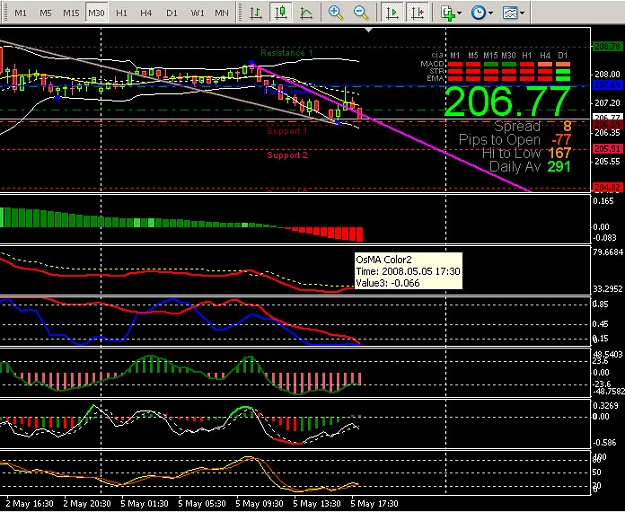Switch to the H1 timeframe
This screenshot has height=512, width=625.
[122, 13]
